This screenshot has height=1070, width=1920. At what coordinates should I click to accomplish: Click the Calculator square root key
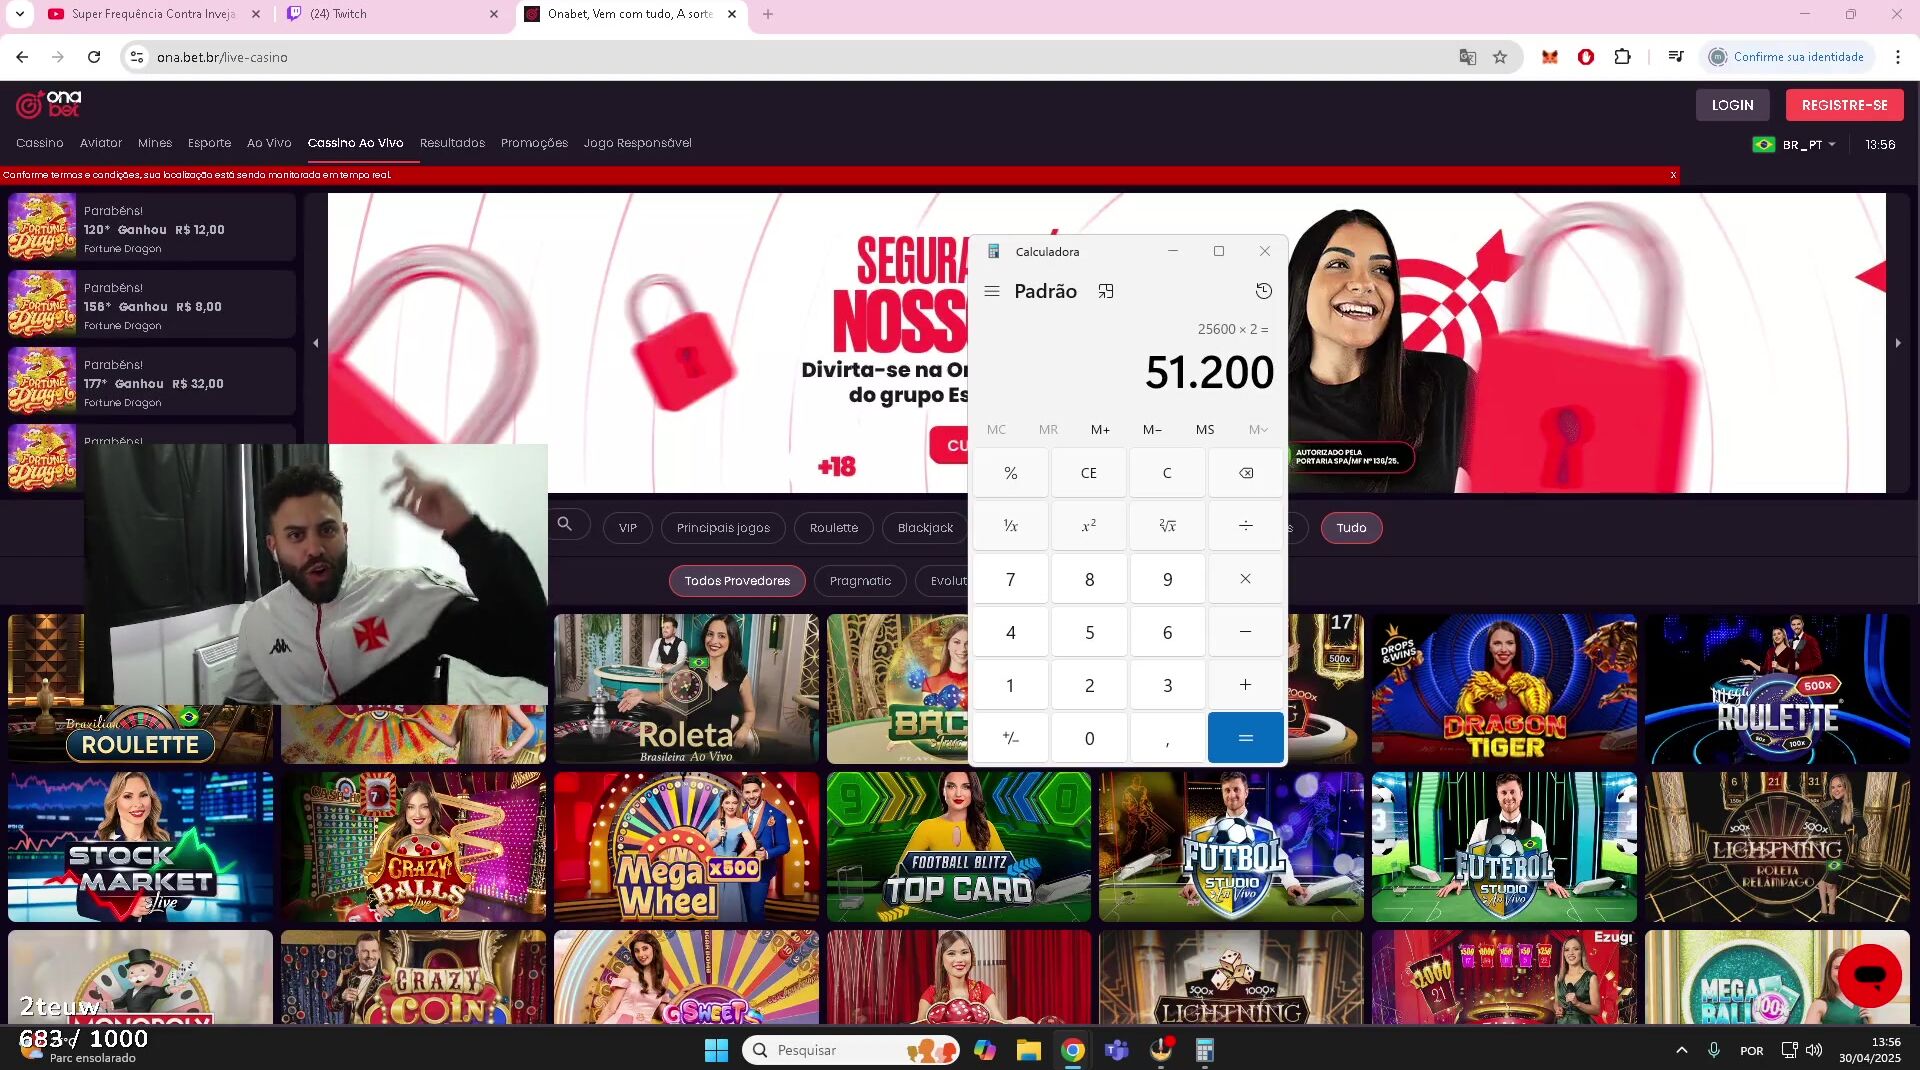pos(1167,526)
